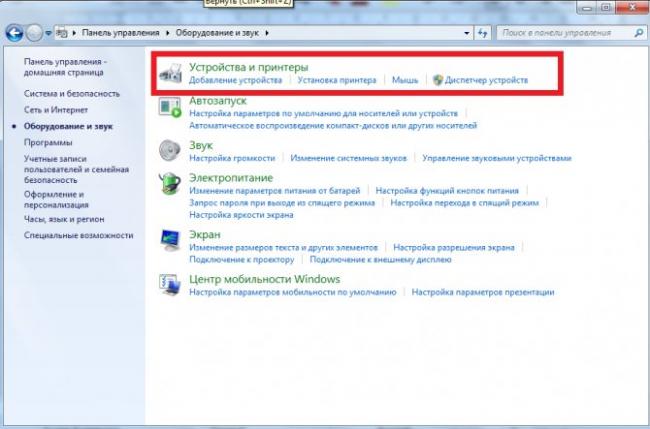This screenshot has width=650, height=429.
Task: Open Центр мобильности Windows heading
Action: coord(264,279)
